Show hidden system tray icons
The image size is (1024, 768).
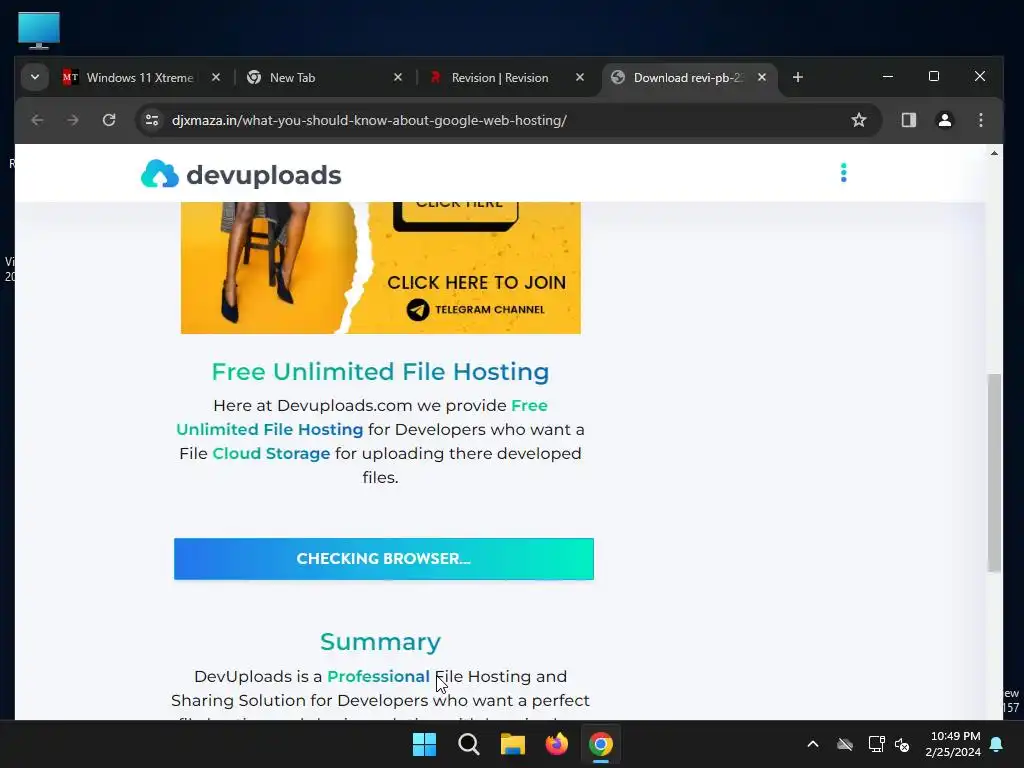pos(813,744)
